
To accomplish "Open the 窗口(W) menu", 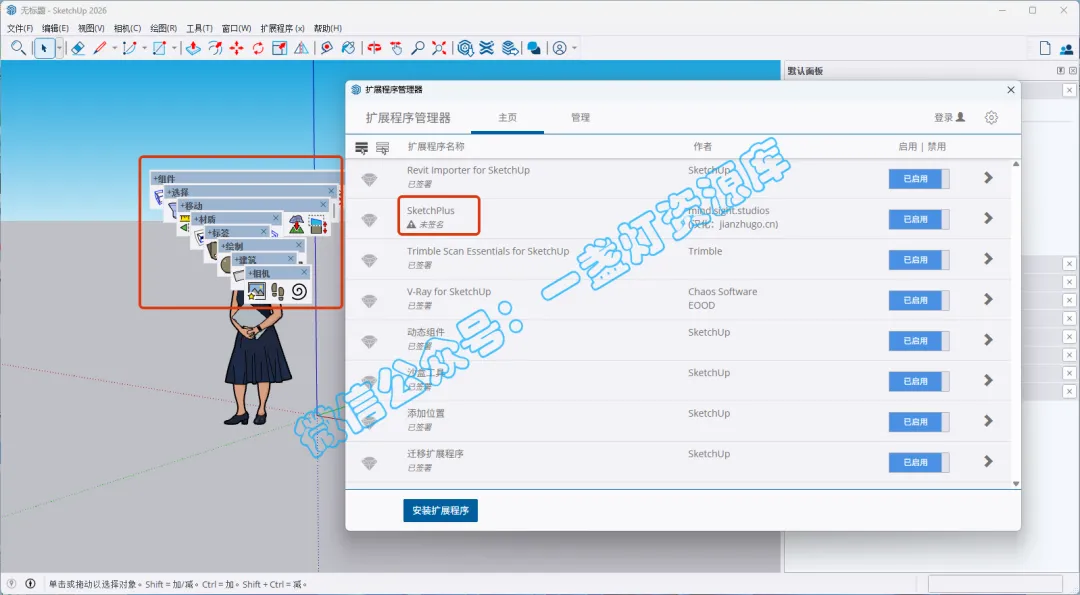I will [x=236, y=28].
